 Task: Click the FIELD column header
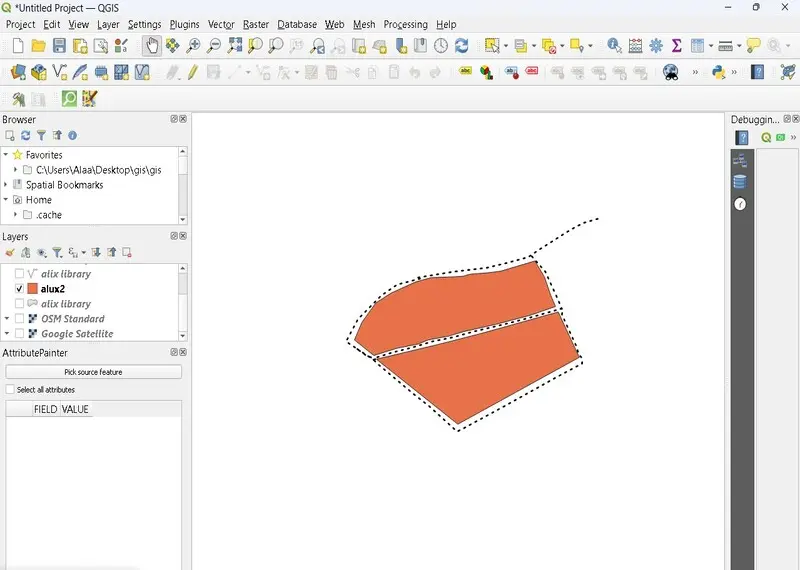pos(45,409)
